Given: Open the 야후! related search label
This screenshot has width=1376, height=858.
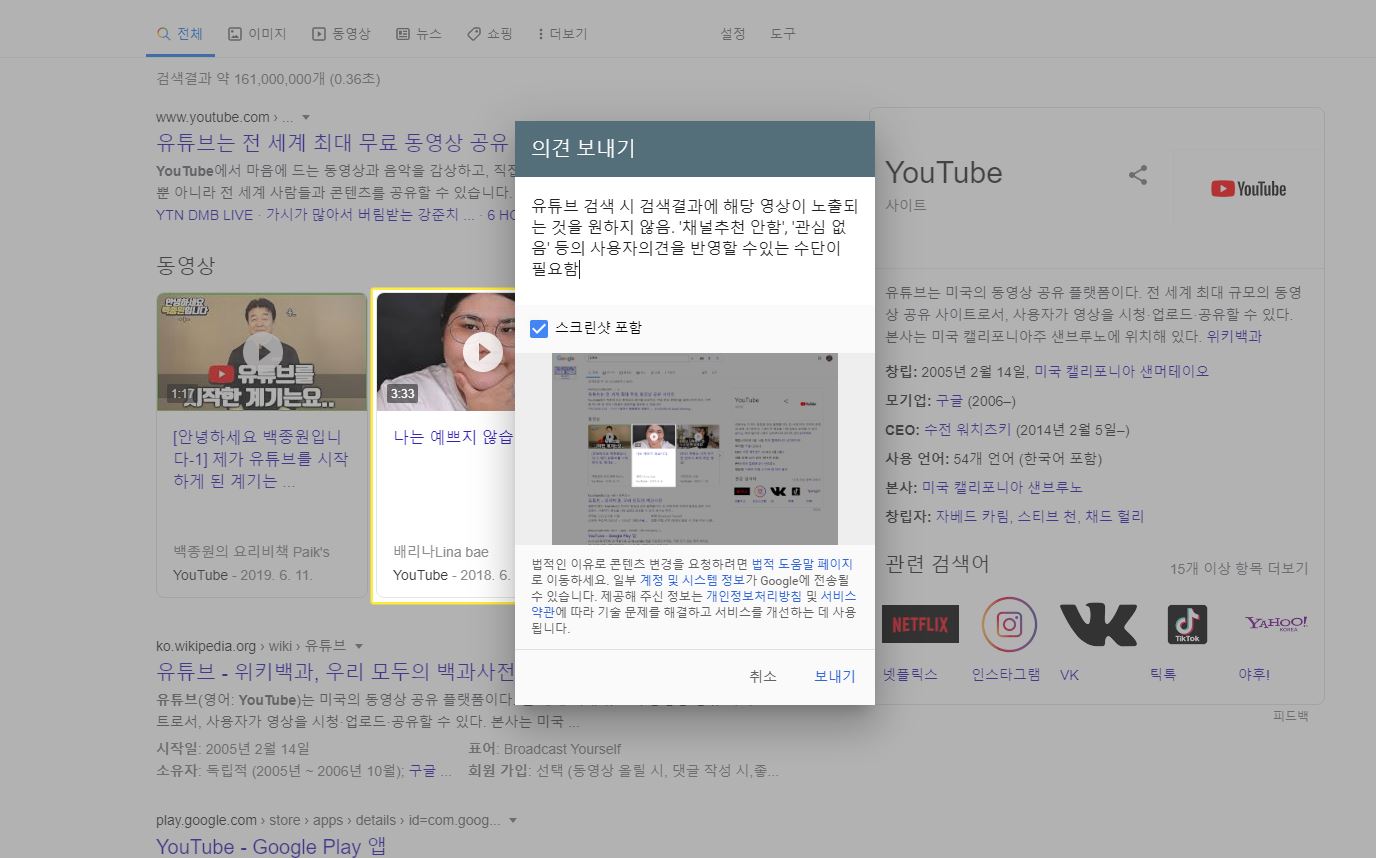Looking at the screenshot, I should click(1254, 675).
